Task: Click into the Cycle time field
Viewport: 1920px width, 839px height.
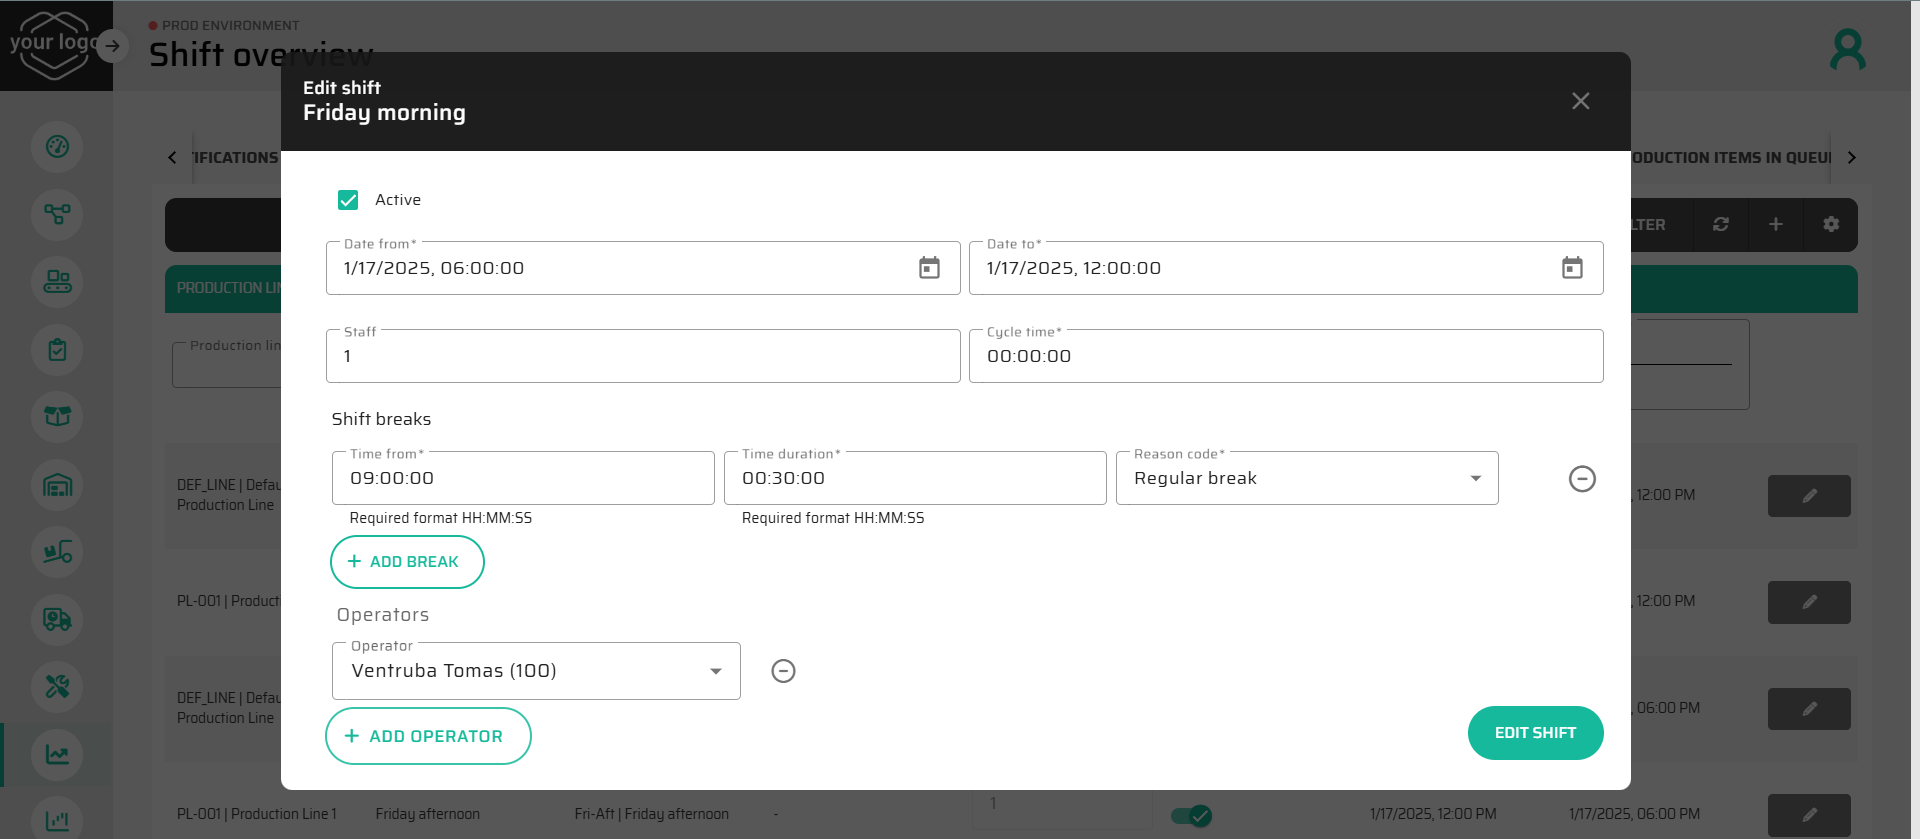Action: 1285,357
